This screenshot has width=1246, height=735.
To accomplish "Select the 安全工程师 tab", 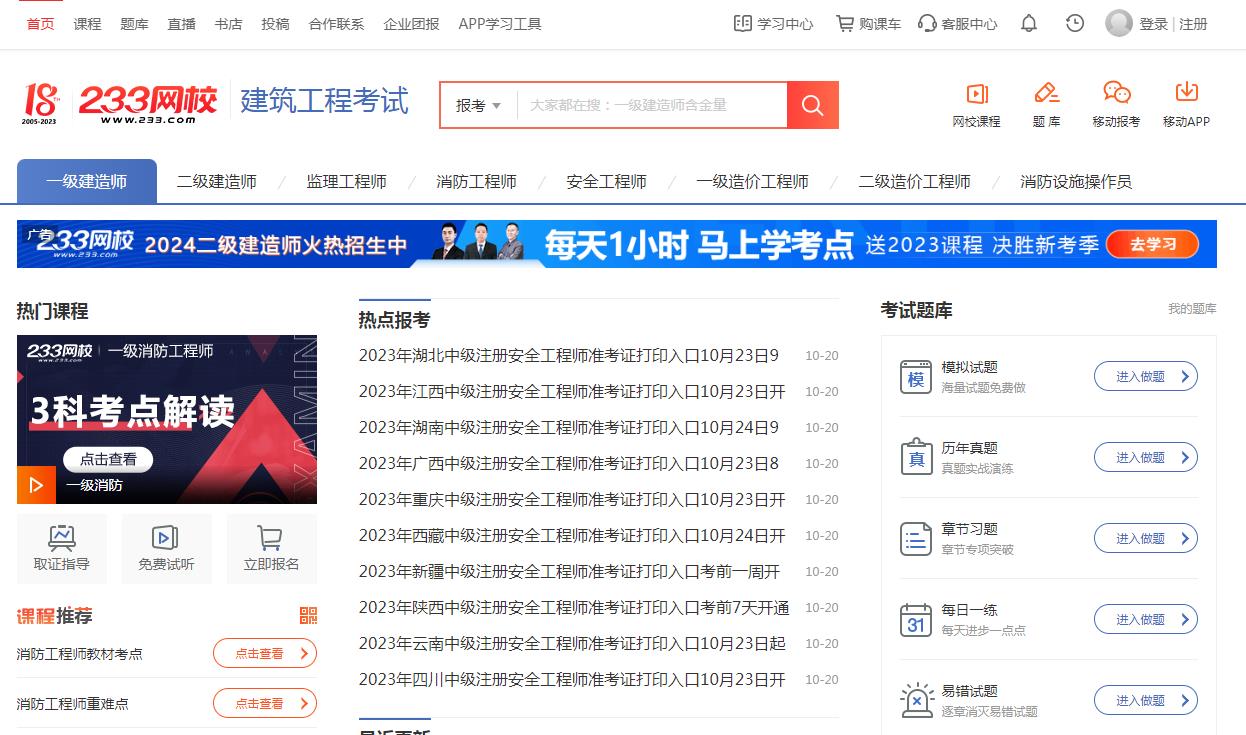I will [607, 181].
